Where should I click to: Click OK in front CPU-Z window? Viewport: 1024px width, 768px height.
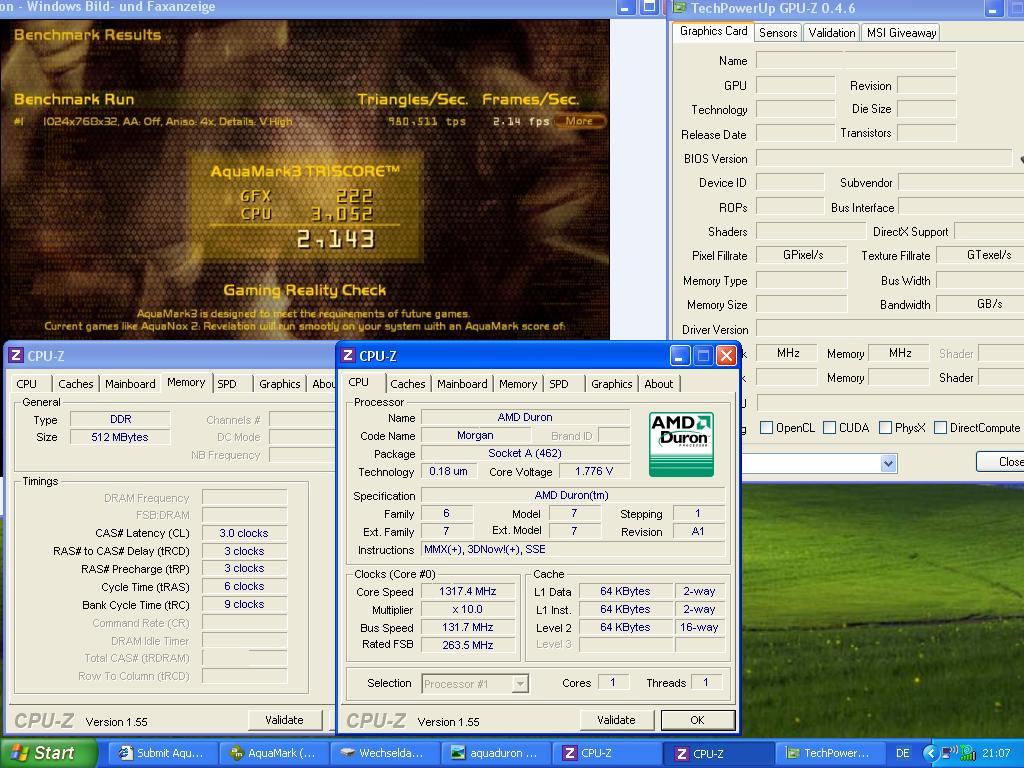pos(697,720)
